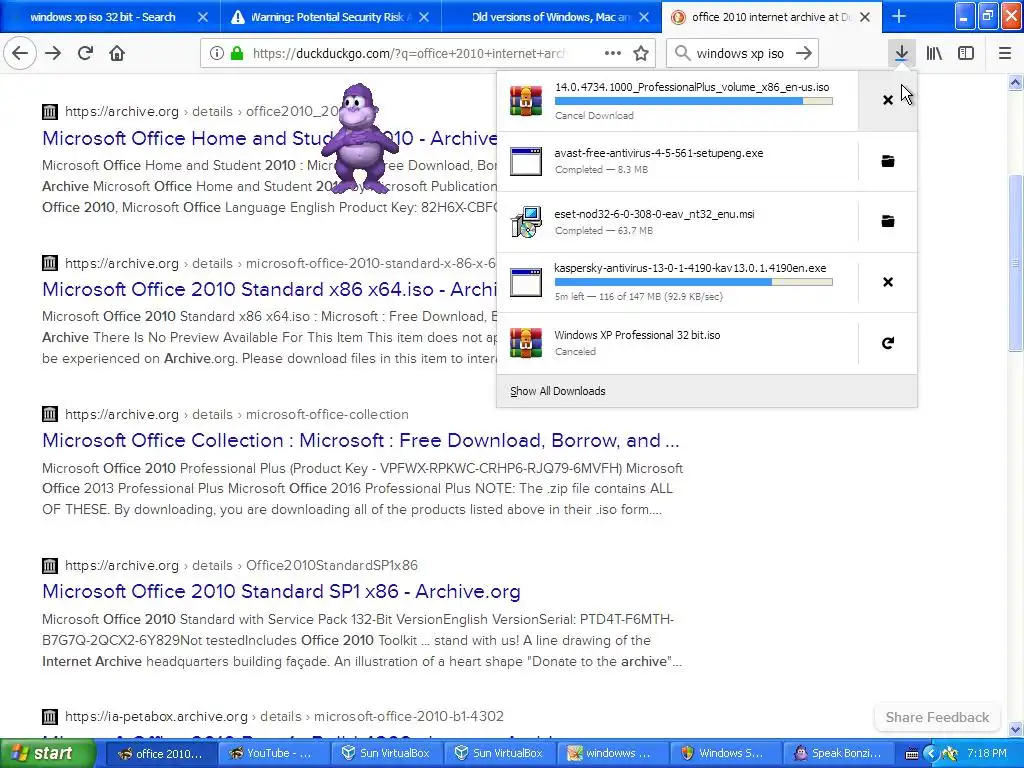This screenshot has width=1024, height=768.
Task: Open the Windows start button
Action: point(47,753)
